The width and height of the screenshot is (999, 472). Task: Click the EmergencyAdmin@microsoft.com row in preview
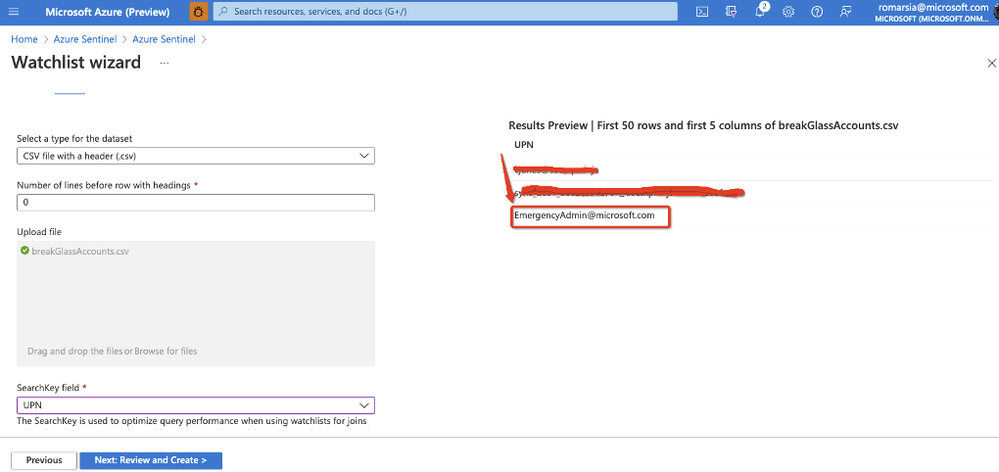584,215
